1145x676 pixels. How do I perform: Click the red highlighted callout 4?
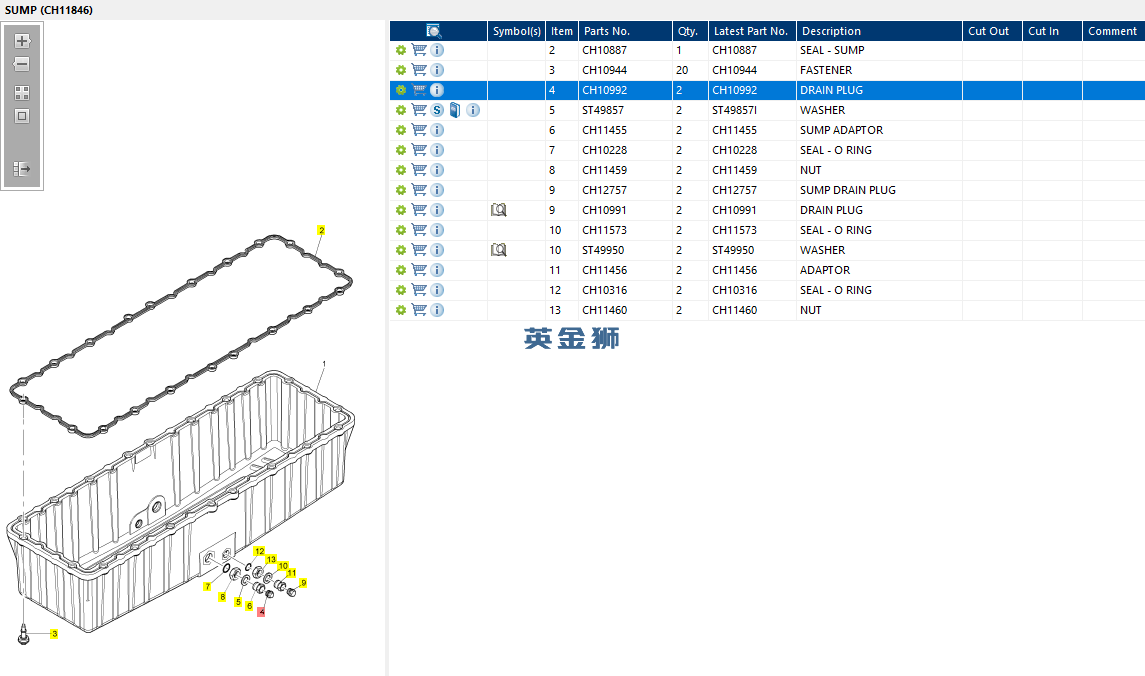pyautogui.click(x=261, y=612)
